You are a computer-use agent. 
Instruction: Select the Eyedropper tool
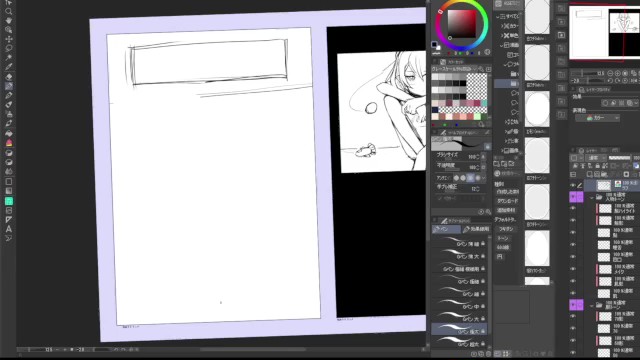pyautogui.click(x=9, y=67)
